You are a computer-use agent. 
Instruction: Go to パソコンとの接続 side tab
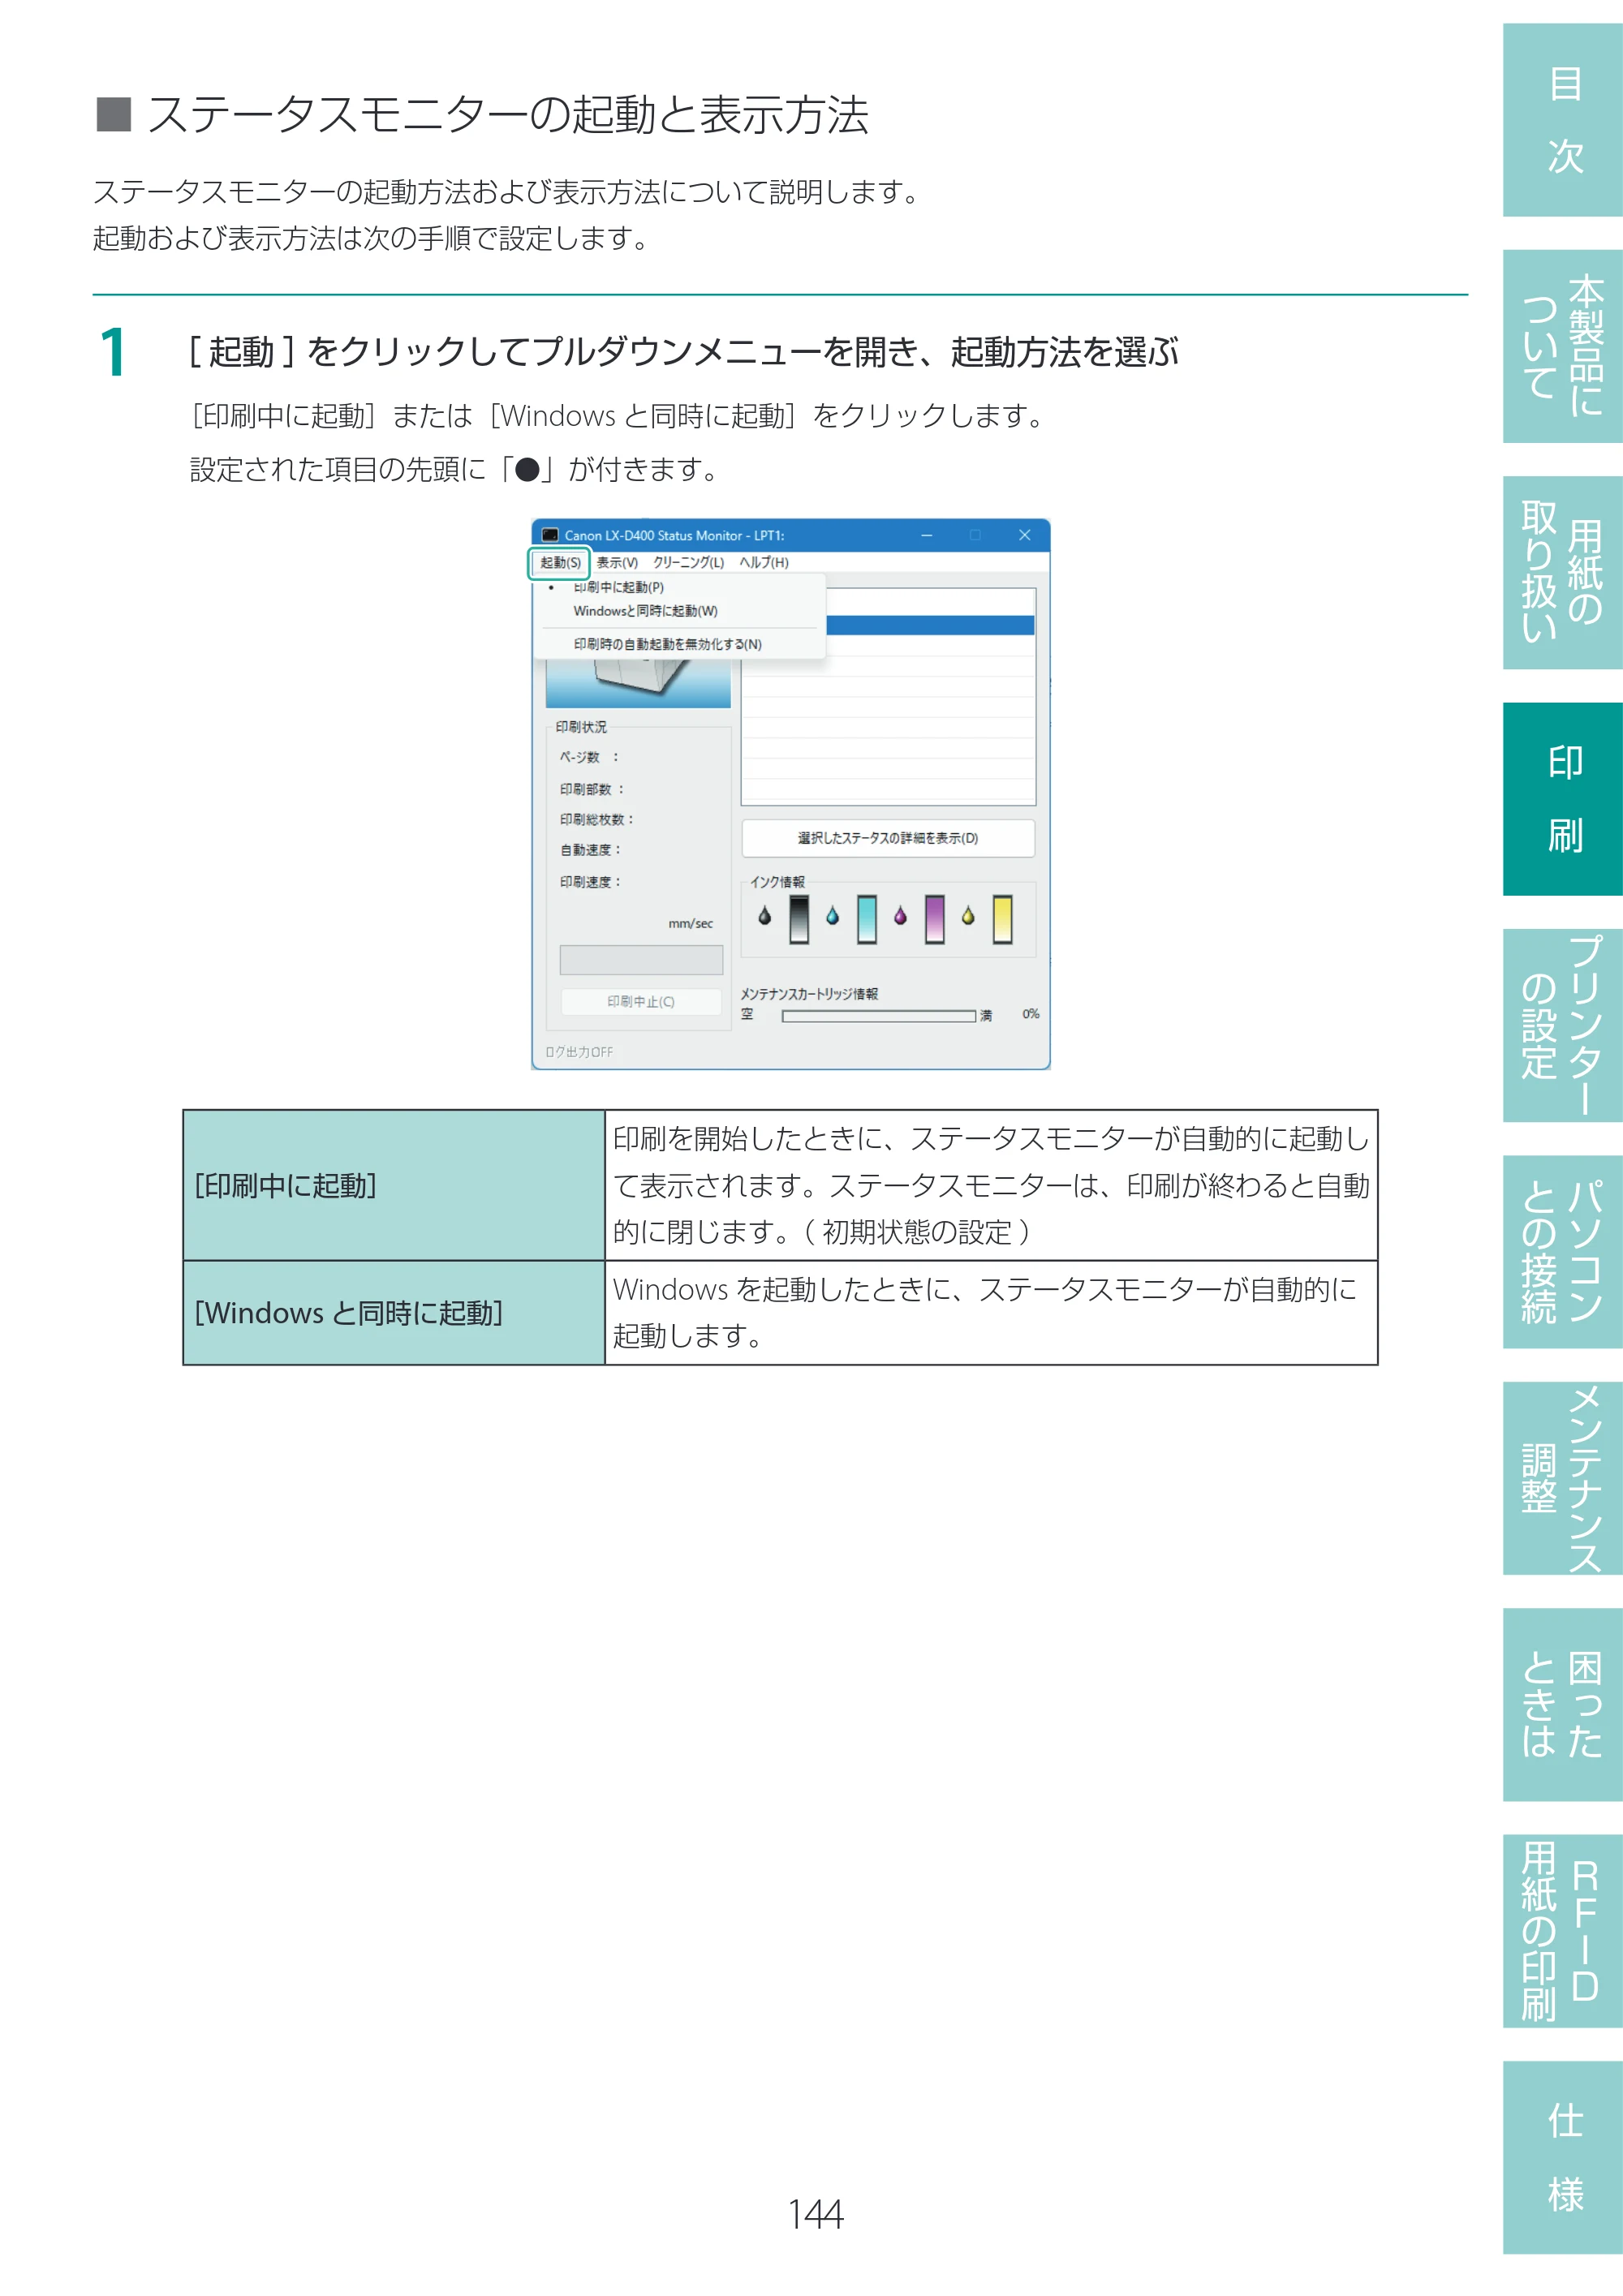(1563, 1252)
